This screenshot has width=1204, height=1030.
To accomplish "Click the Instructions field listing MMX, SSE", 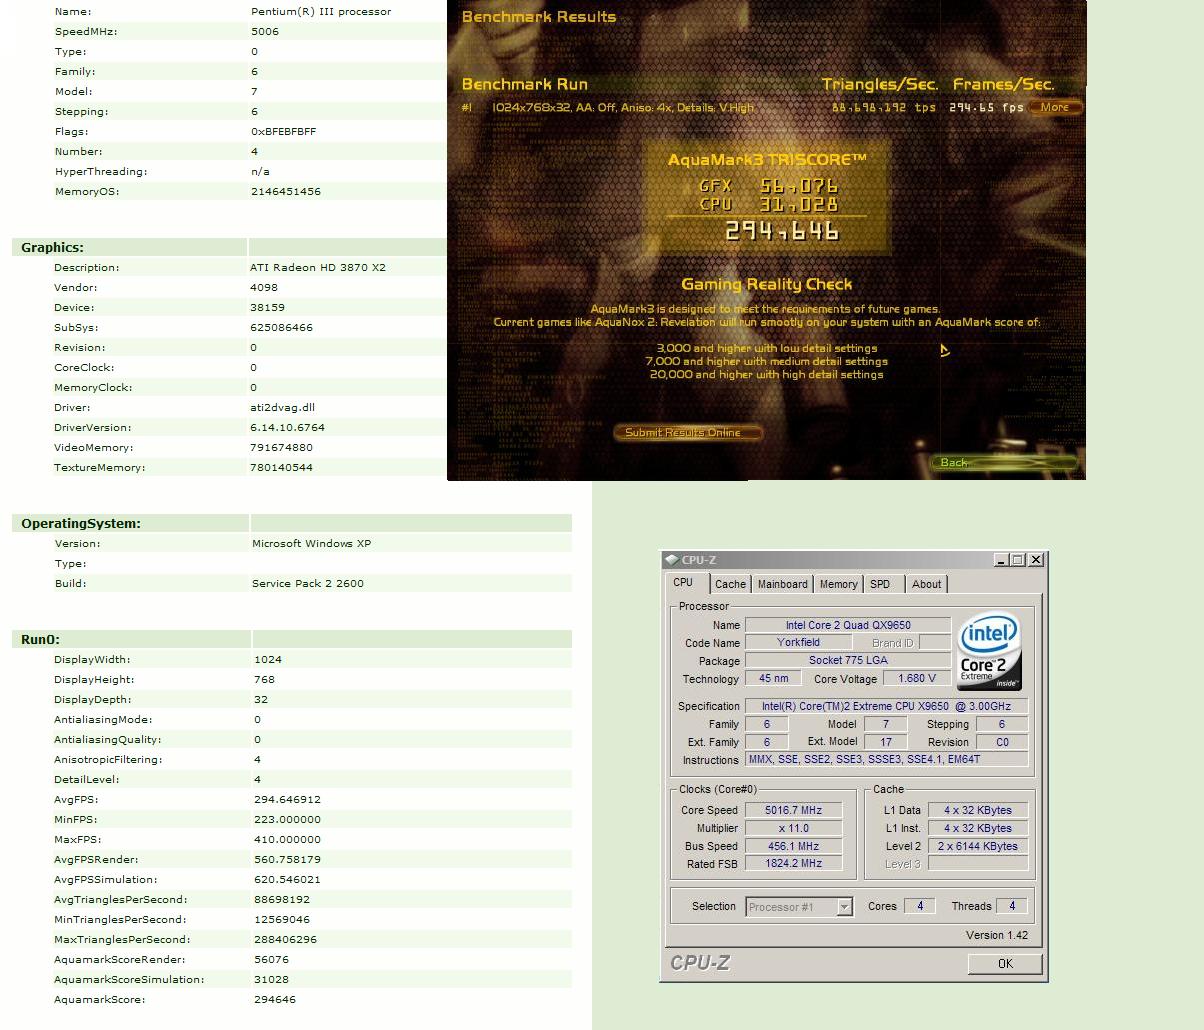I will point(887,759).
